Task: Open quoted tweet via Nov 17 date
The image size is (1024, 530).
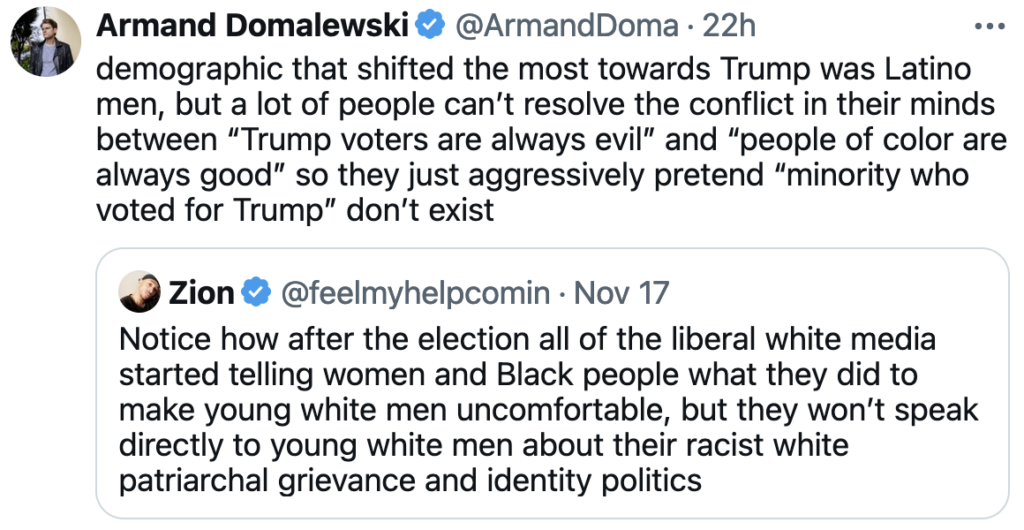Action: pyautogui.click(x=622, y=293)
